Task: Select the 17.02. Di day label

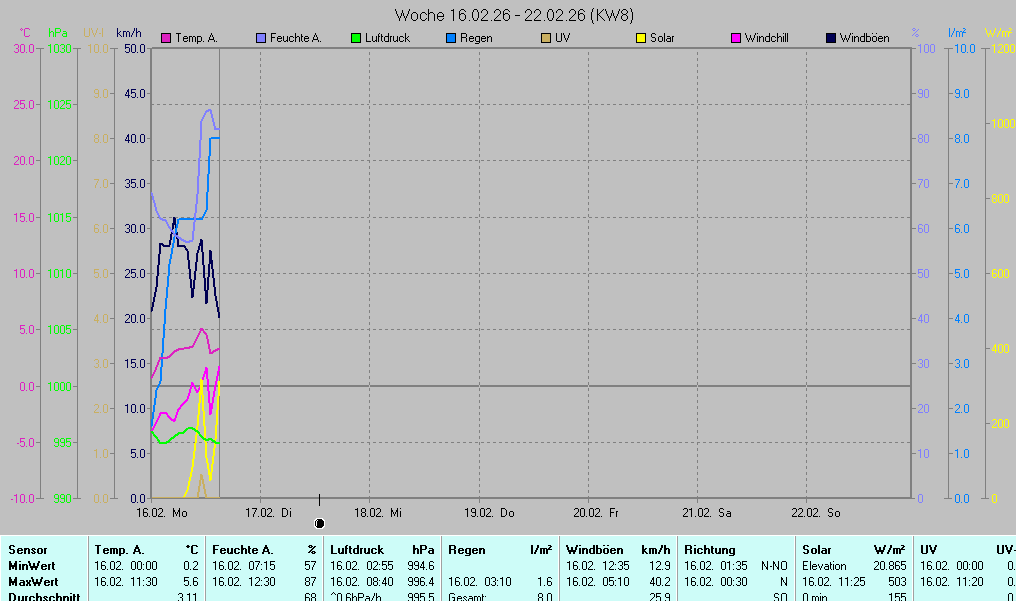Action: point(270,513)
